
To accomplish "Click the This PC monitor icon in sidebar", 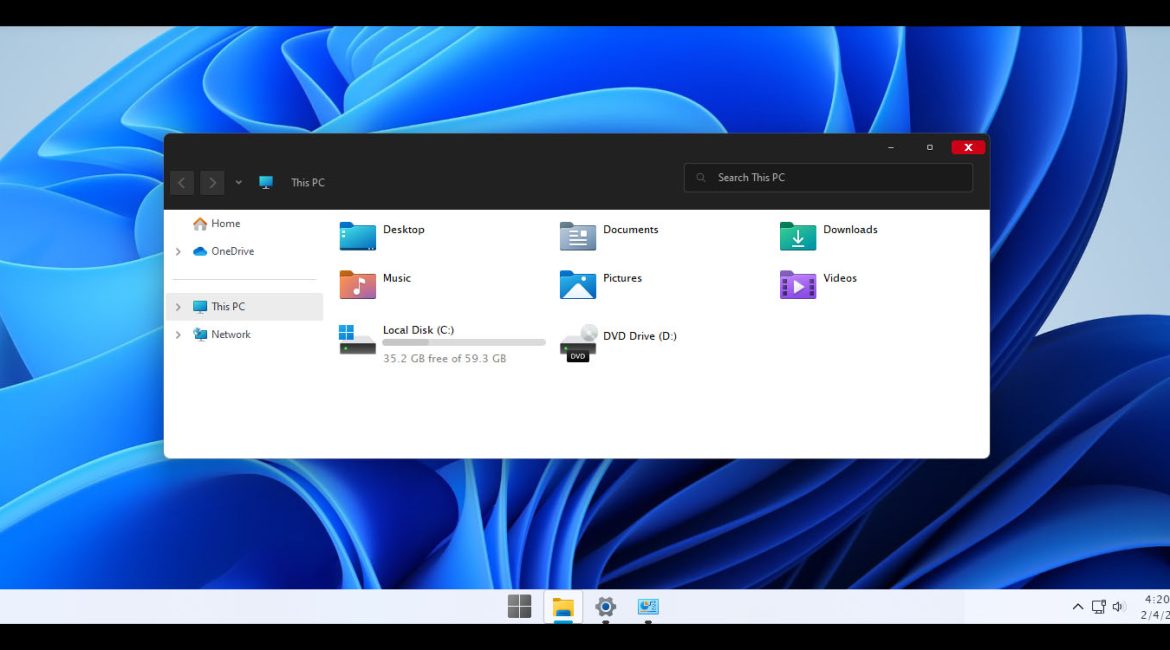I will point(199,307).
